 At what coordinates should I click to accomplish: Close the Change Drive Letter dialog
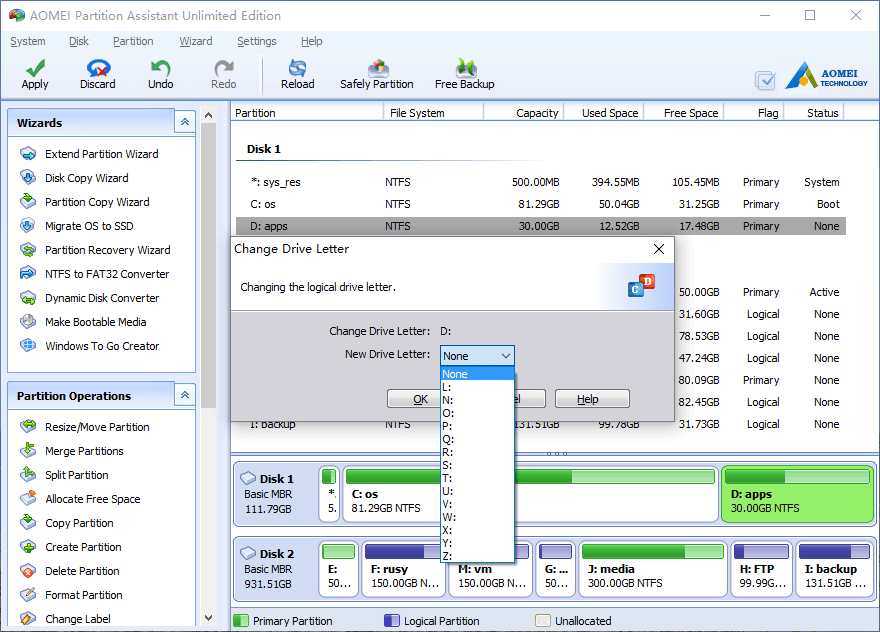[x=659, y=249]
